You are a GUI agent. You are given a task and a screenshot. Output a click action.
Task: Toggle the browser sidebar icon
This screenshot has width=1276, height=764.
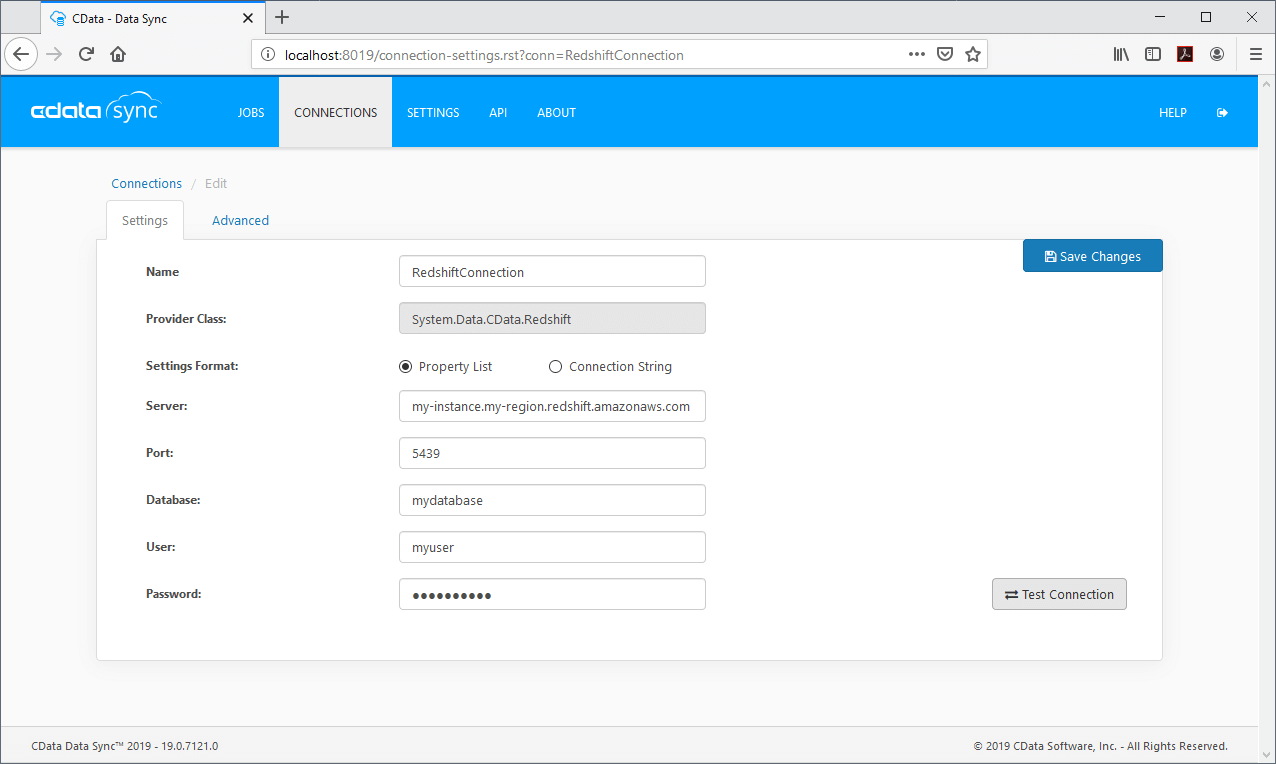(x=1153, y=54)
